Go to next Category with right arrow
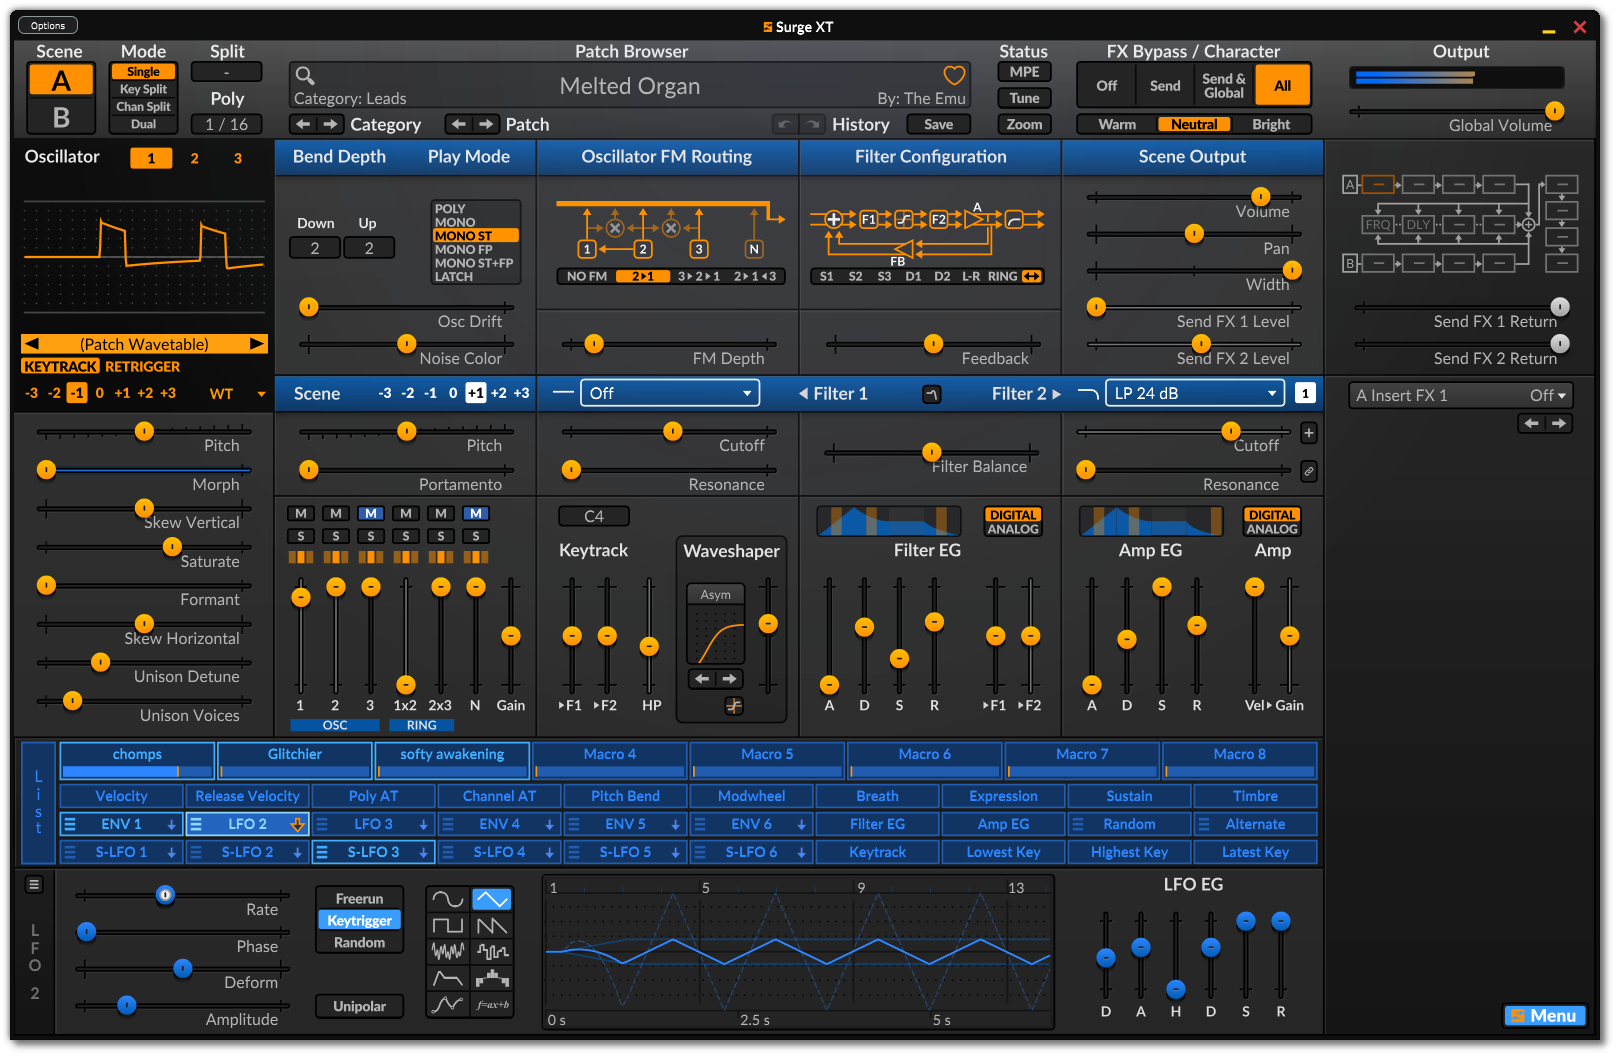1616x1056 pixels. point(330,124)
